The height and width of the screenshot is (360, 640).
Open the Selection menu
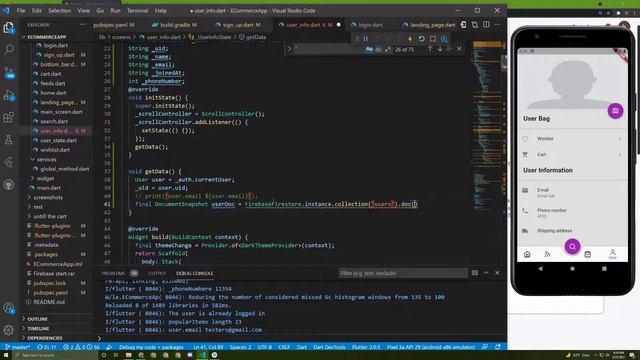click(x=60, y=11)
